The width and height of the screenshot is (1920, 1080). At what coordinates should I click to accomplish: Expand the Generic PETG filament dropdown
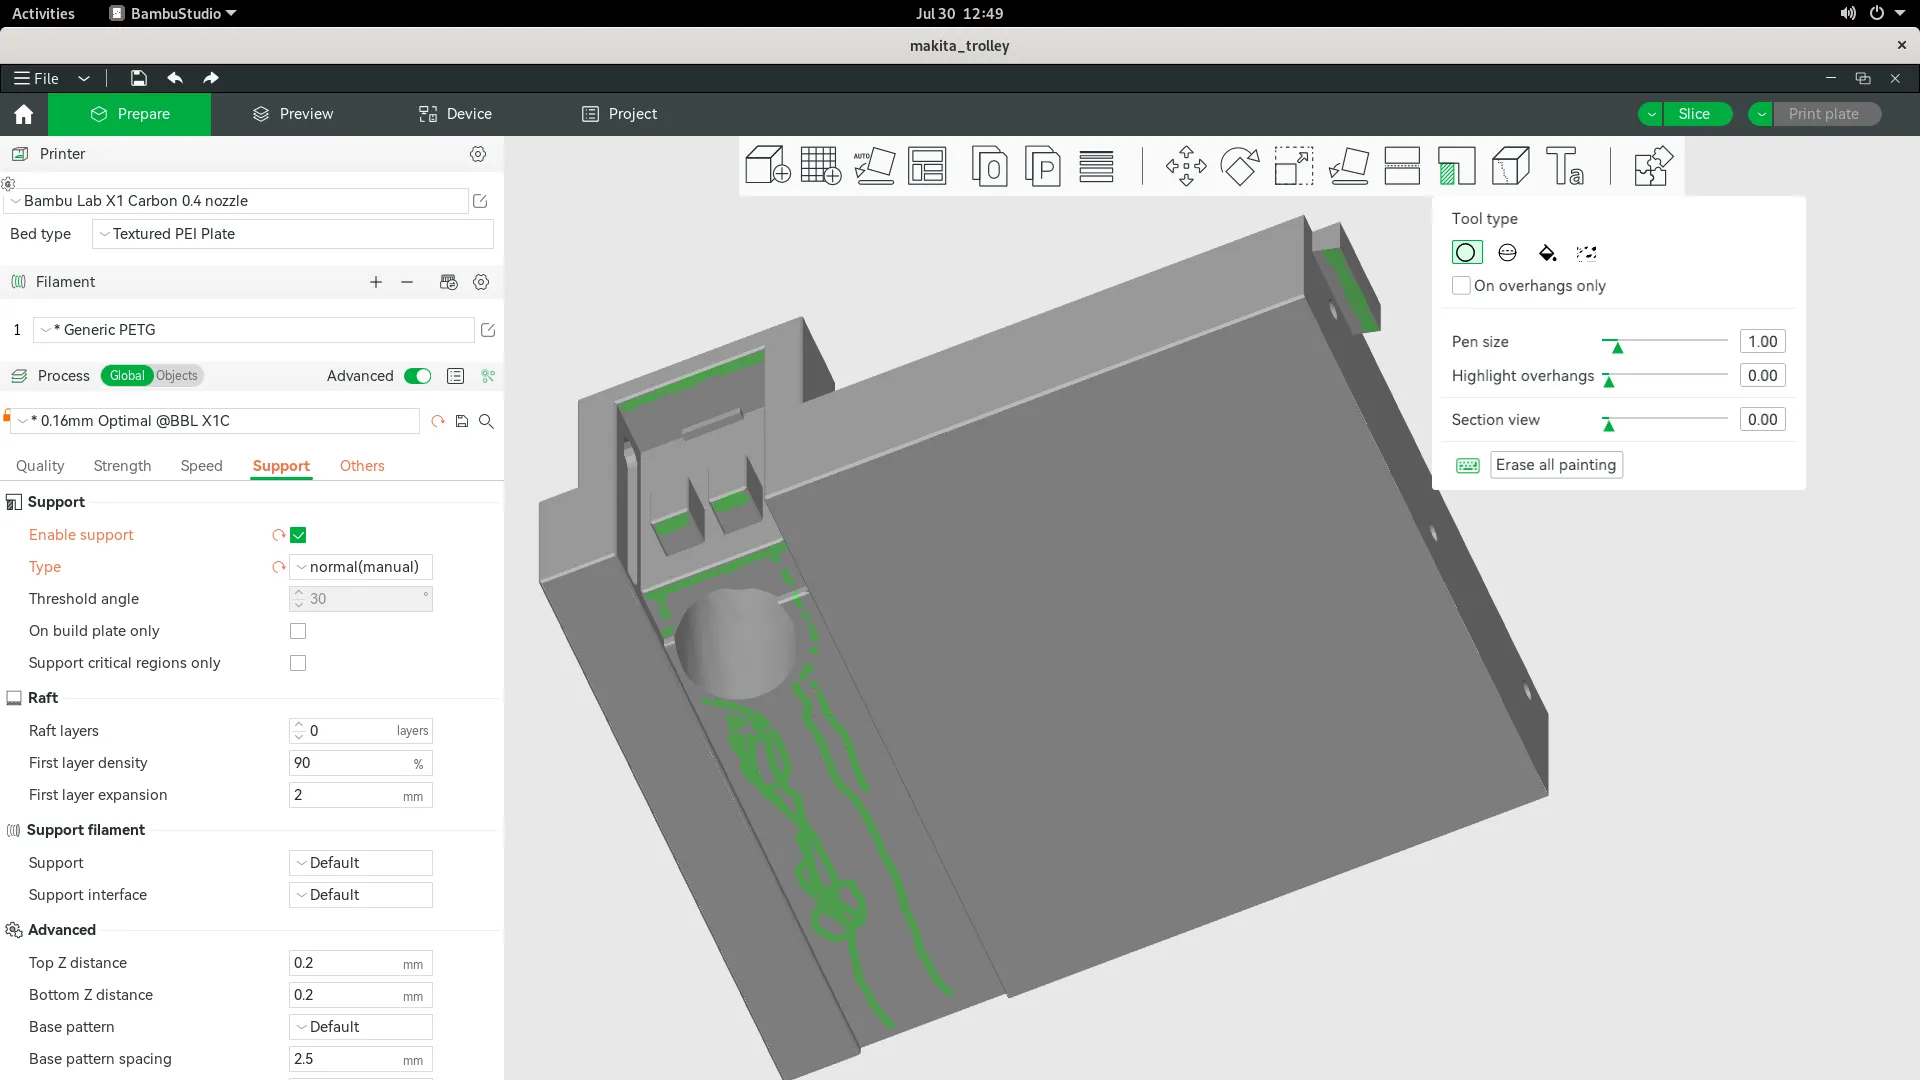click(x=254, y=330)
